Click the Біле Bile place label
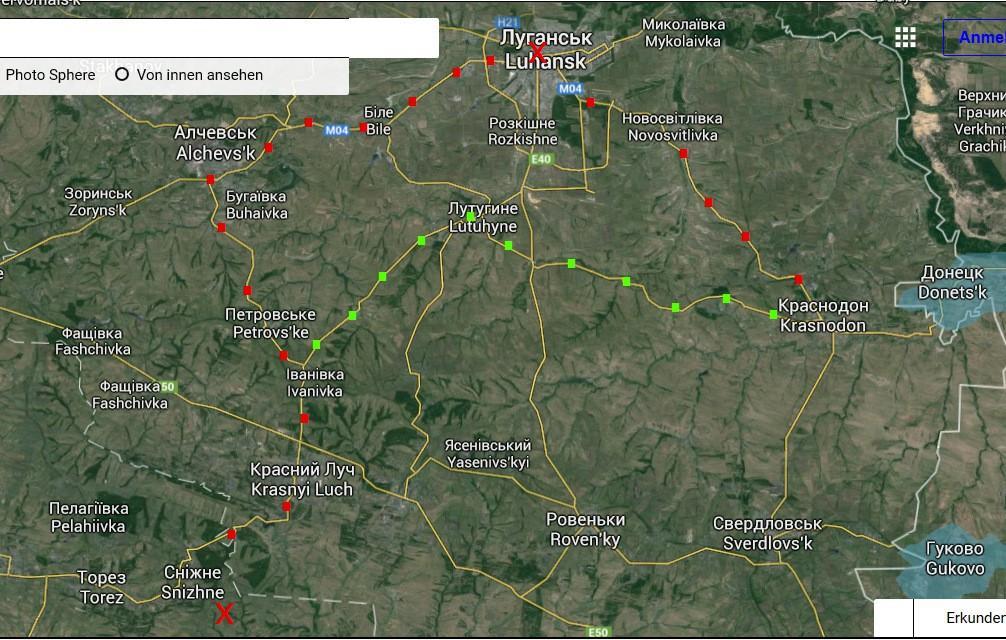 [x=378, y=121]
